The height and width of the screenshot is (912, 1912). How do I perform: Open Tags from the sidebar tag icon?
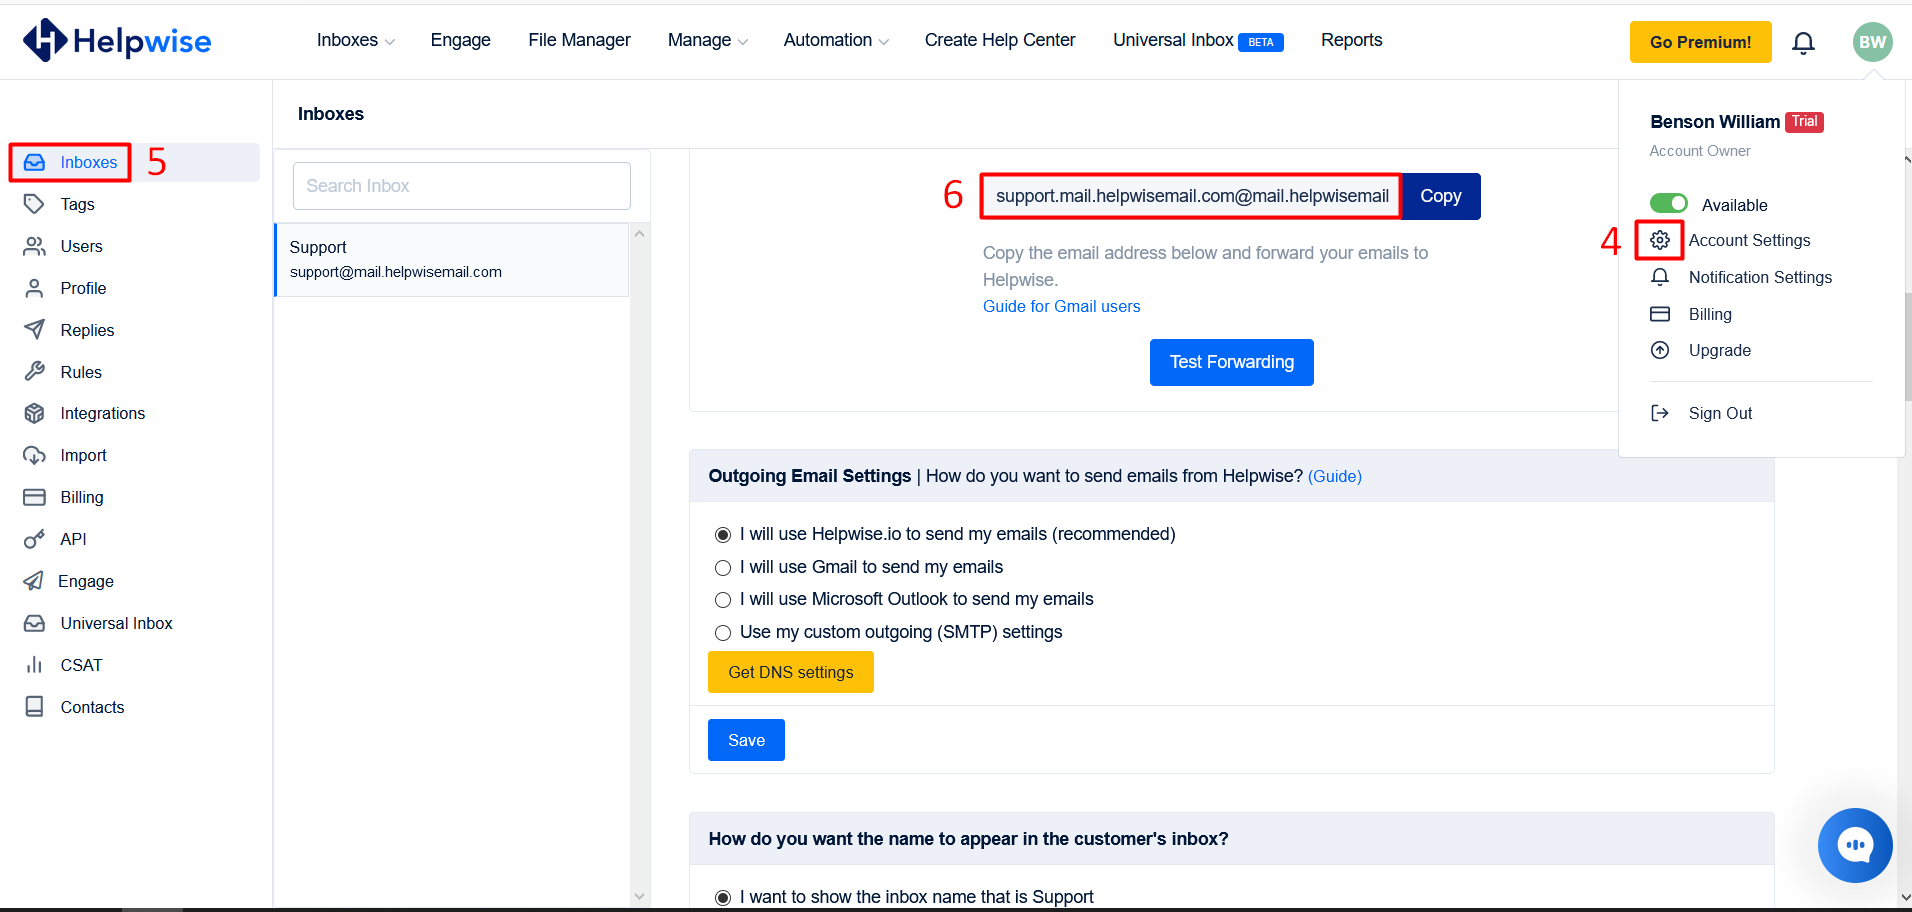[34, 204]
